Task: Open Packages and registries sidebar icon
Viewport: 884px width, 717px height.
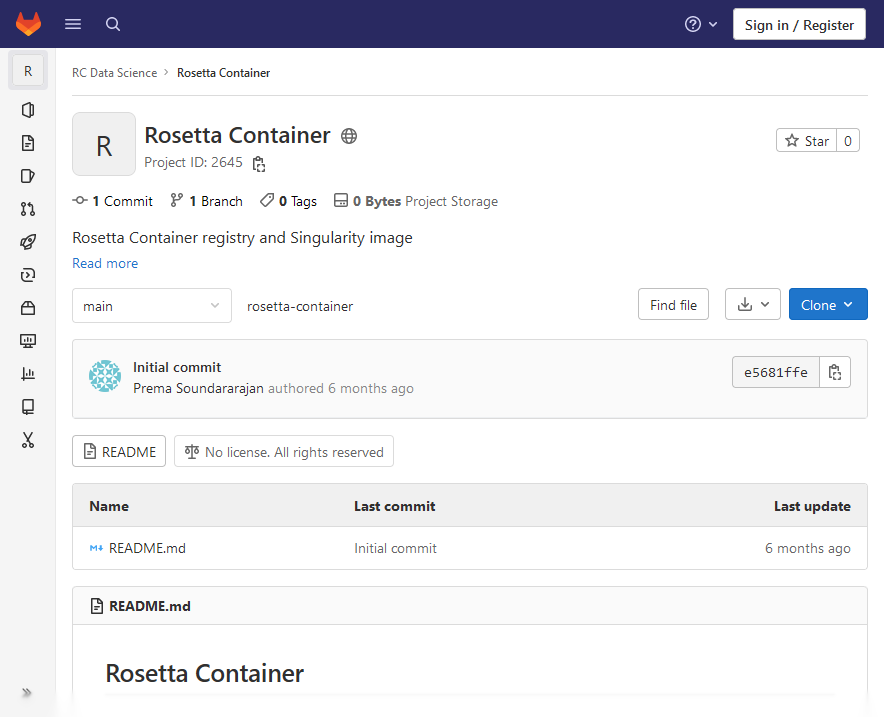Action: coord(28,308)
